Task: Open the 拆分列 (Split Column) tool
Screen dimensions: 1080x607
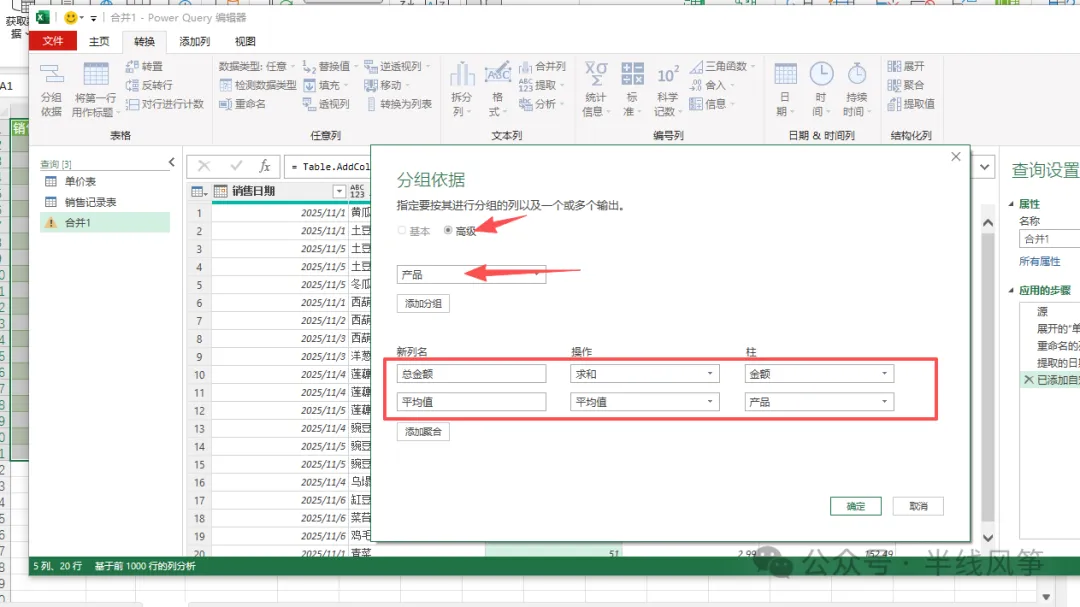Action: click(461, 90)
